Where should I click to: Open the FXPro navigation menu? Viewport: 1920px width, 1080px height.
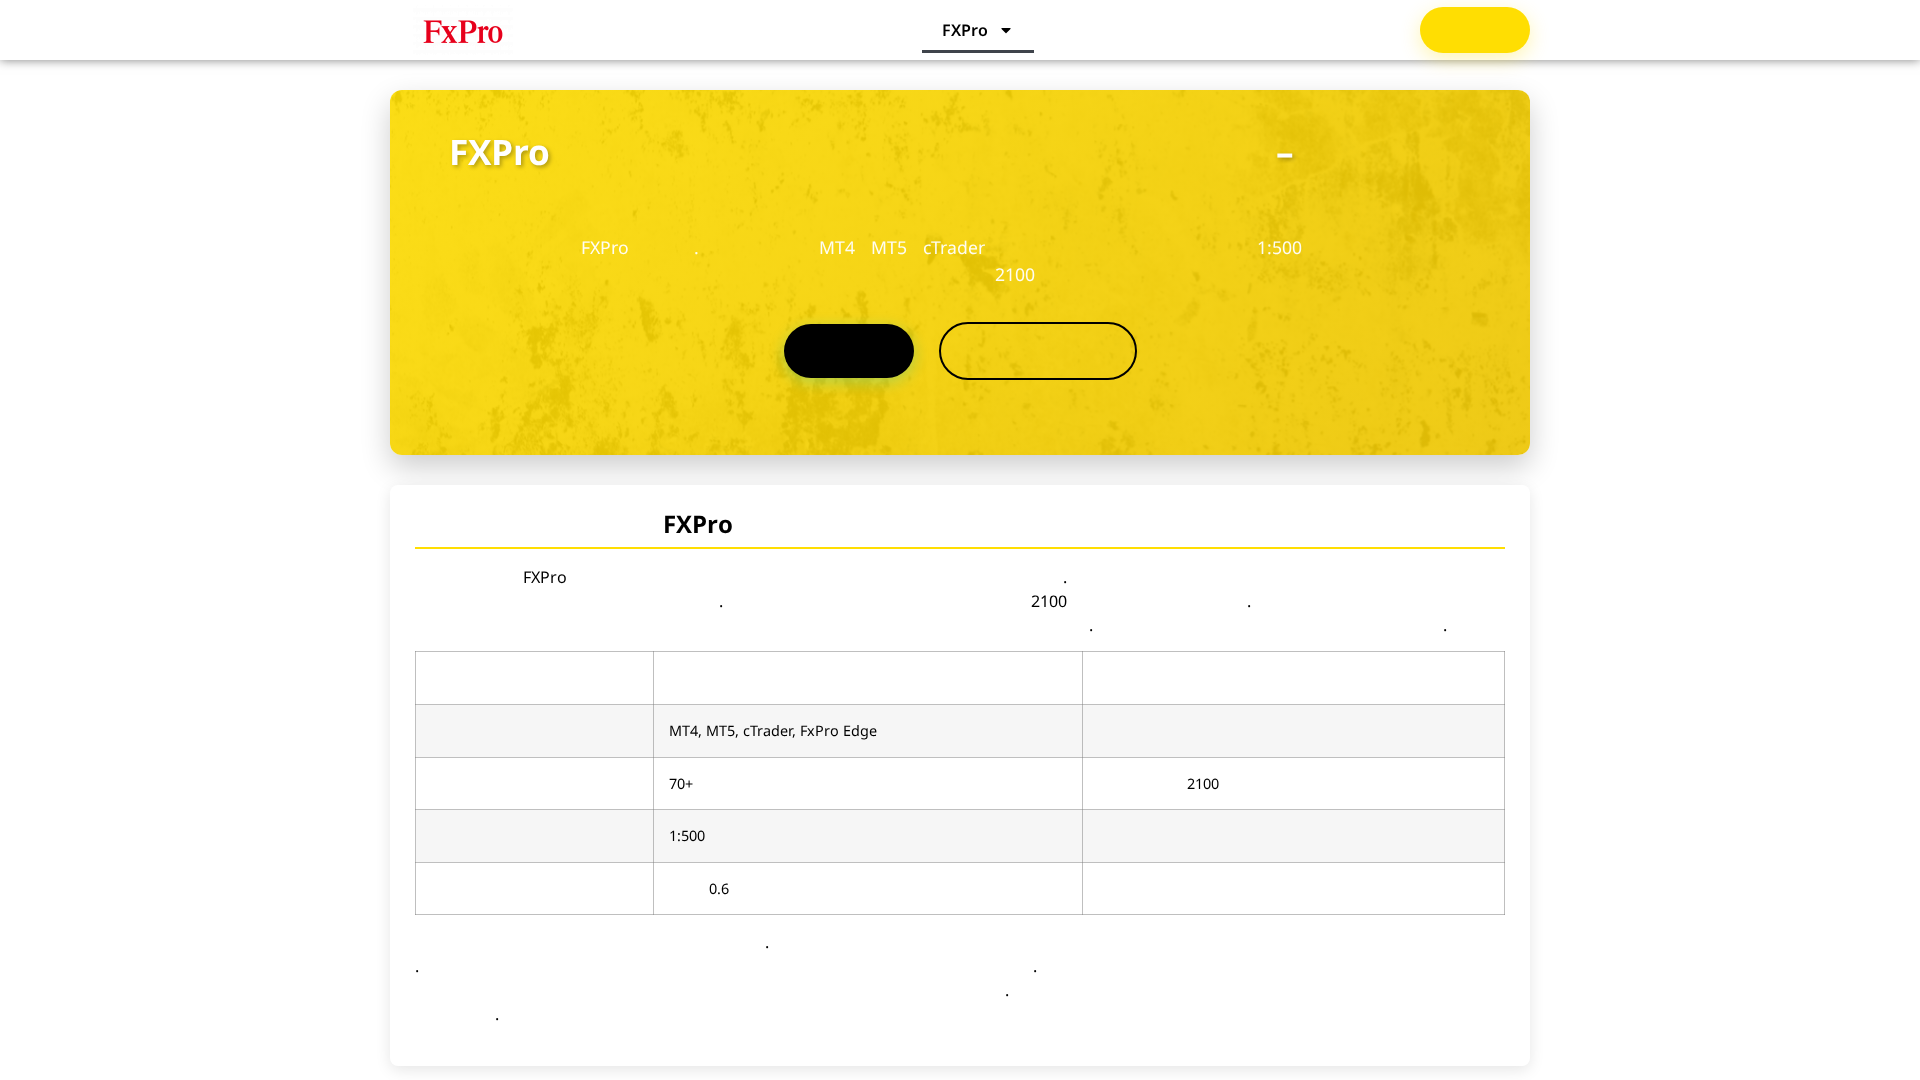click(965, 30)
